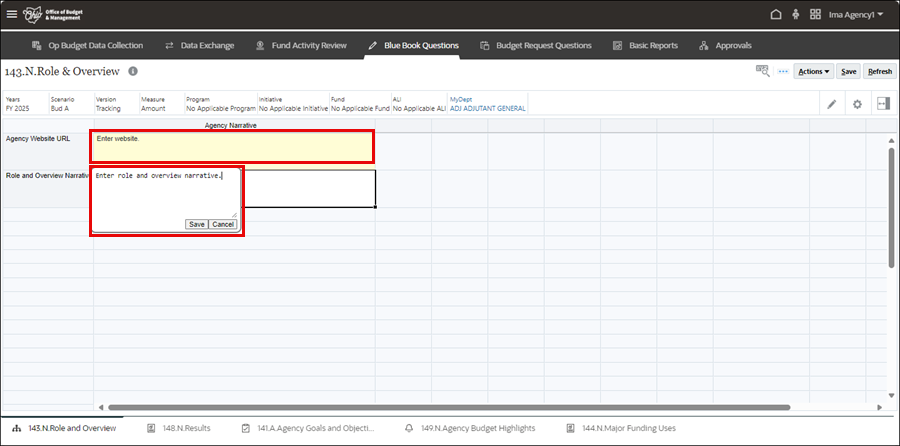
Task: Open the gear settings icon
Action: click(x=857, y=104)
